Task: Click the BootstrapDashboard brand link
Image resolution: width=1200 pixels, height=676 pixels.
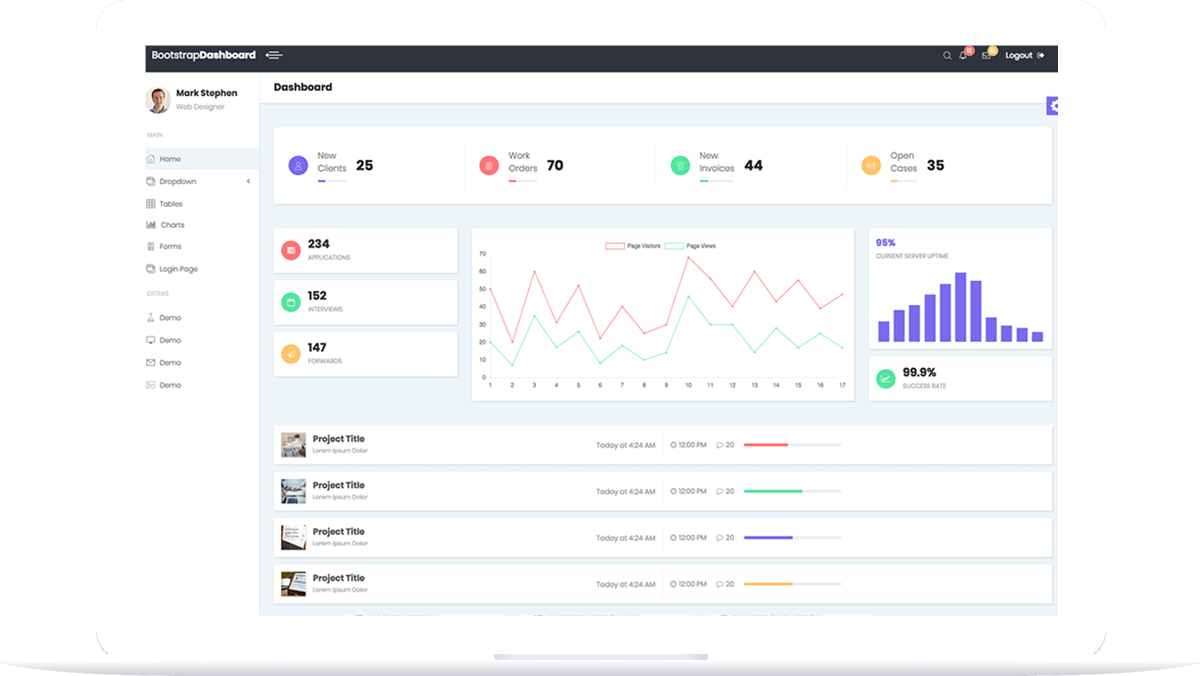Action: pyautogui.click(x=203, y=55)
